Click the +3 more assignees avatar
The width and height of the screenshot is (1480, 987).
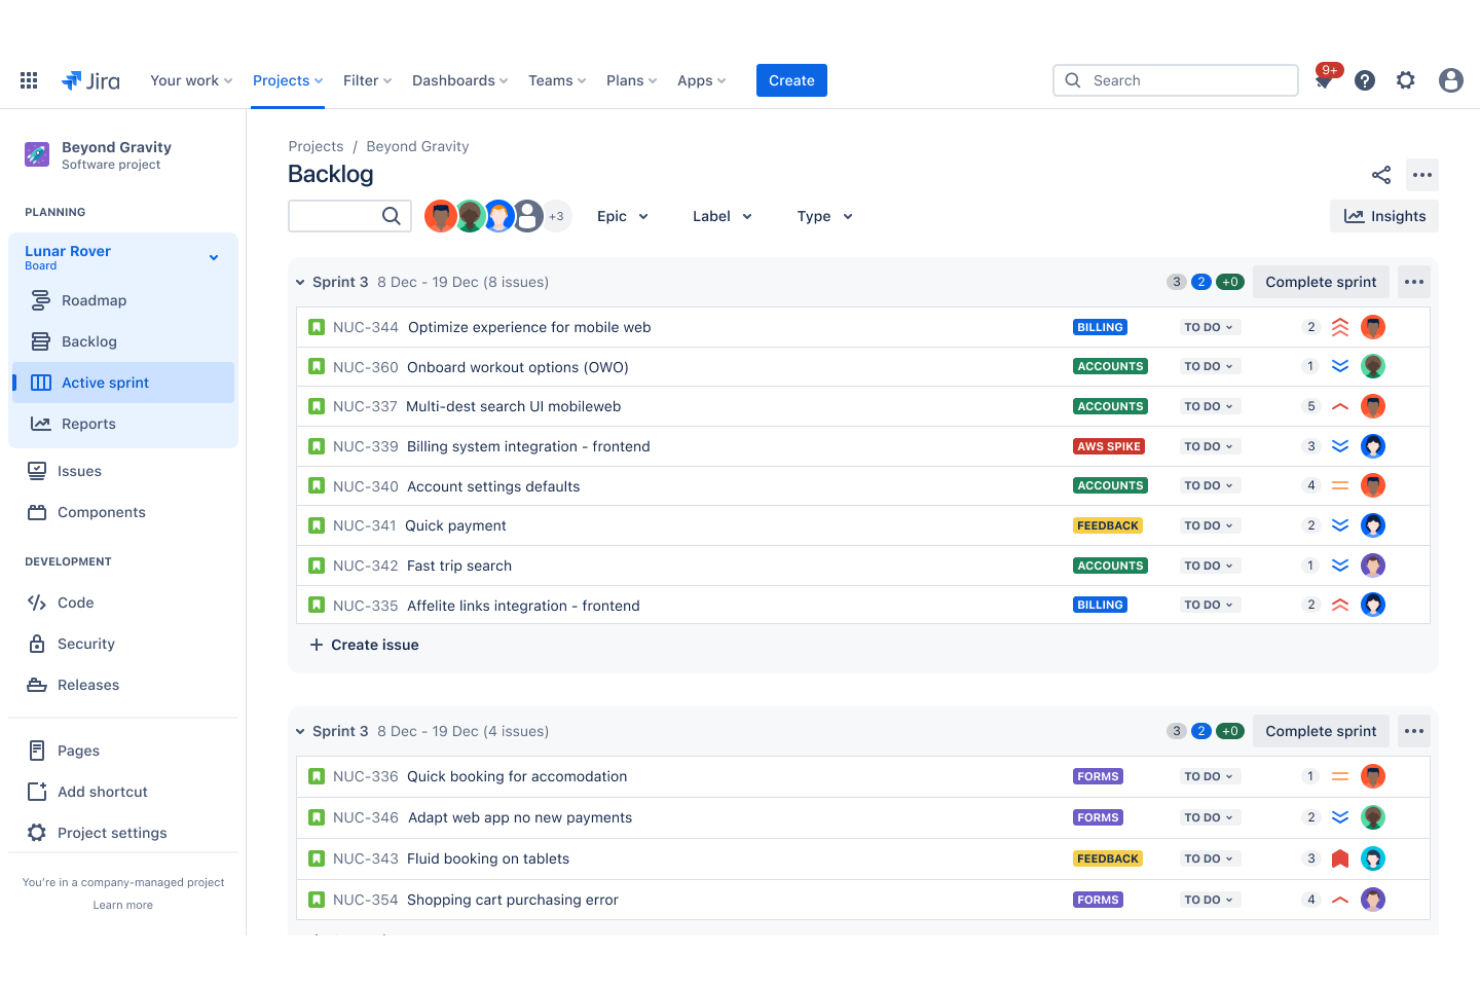[x=556, y=216]
